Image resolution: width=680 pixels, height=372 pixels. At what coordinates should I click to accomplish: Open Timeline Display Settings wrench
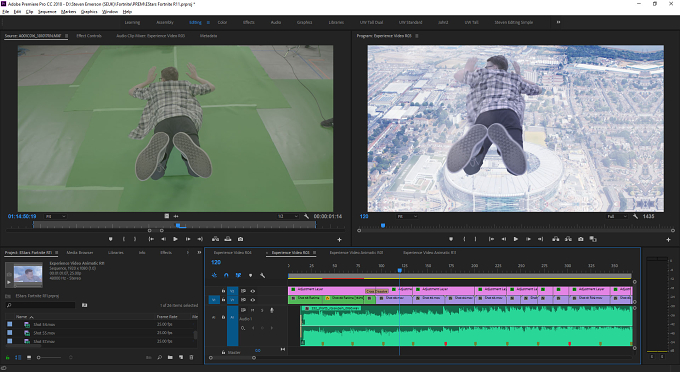(x=262, y=275)
